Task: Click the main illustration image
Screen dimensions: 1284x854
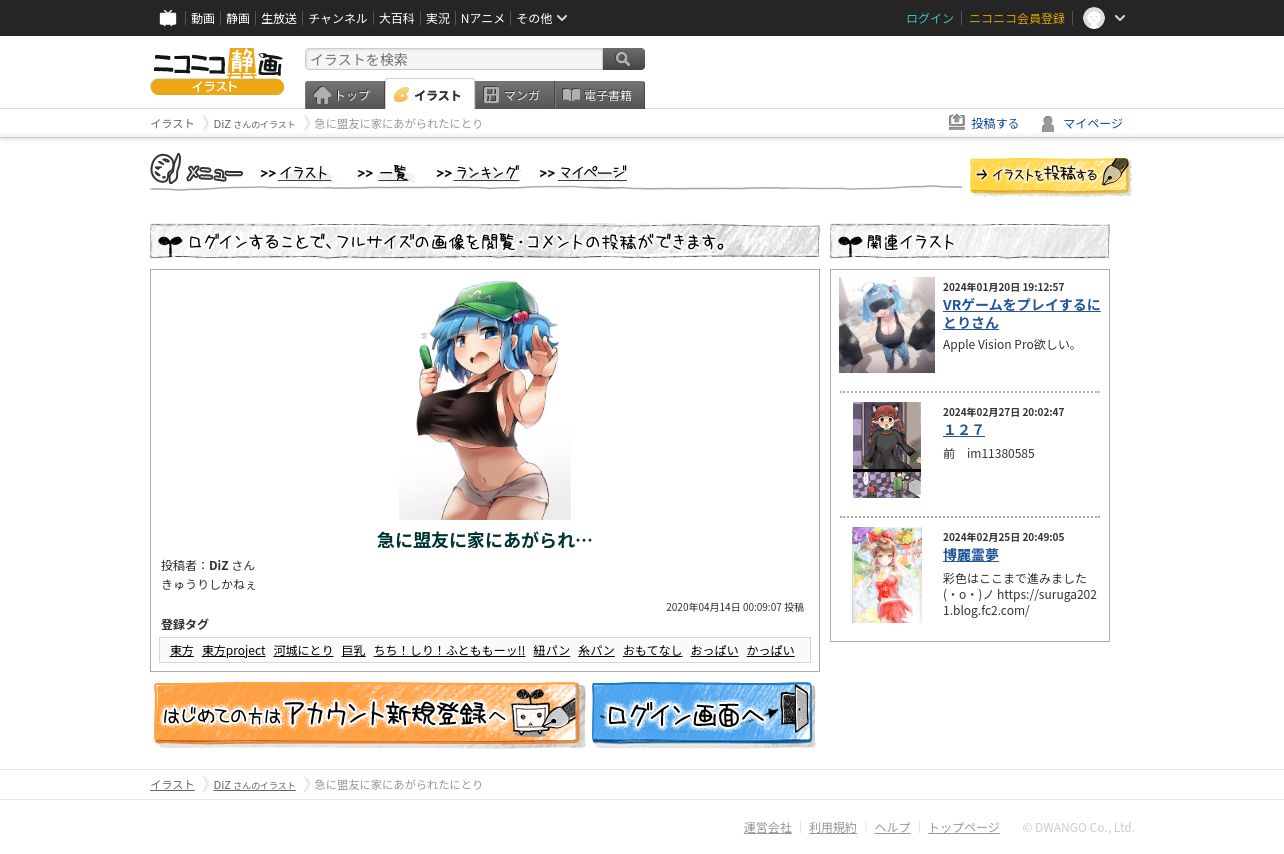Action: (x=485, y=400)
